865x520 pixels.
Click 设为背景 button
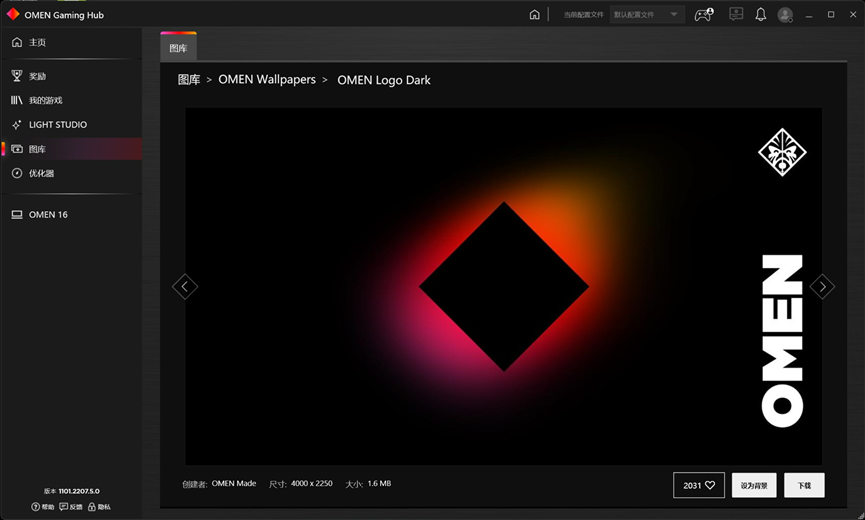point(754,485)
